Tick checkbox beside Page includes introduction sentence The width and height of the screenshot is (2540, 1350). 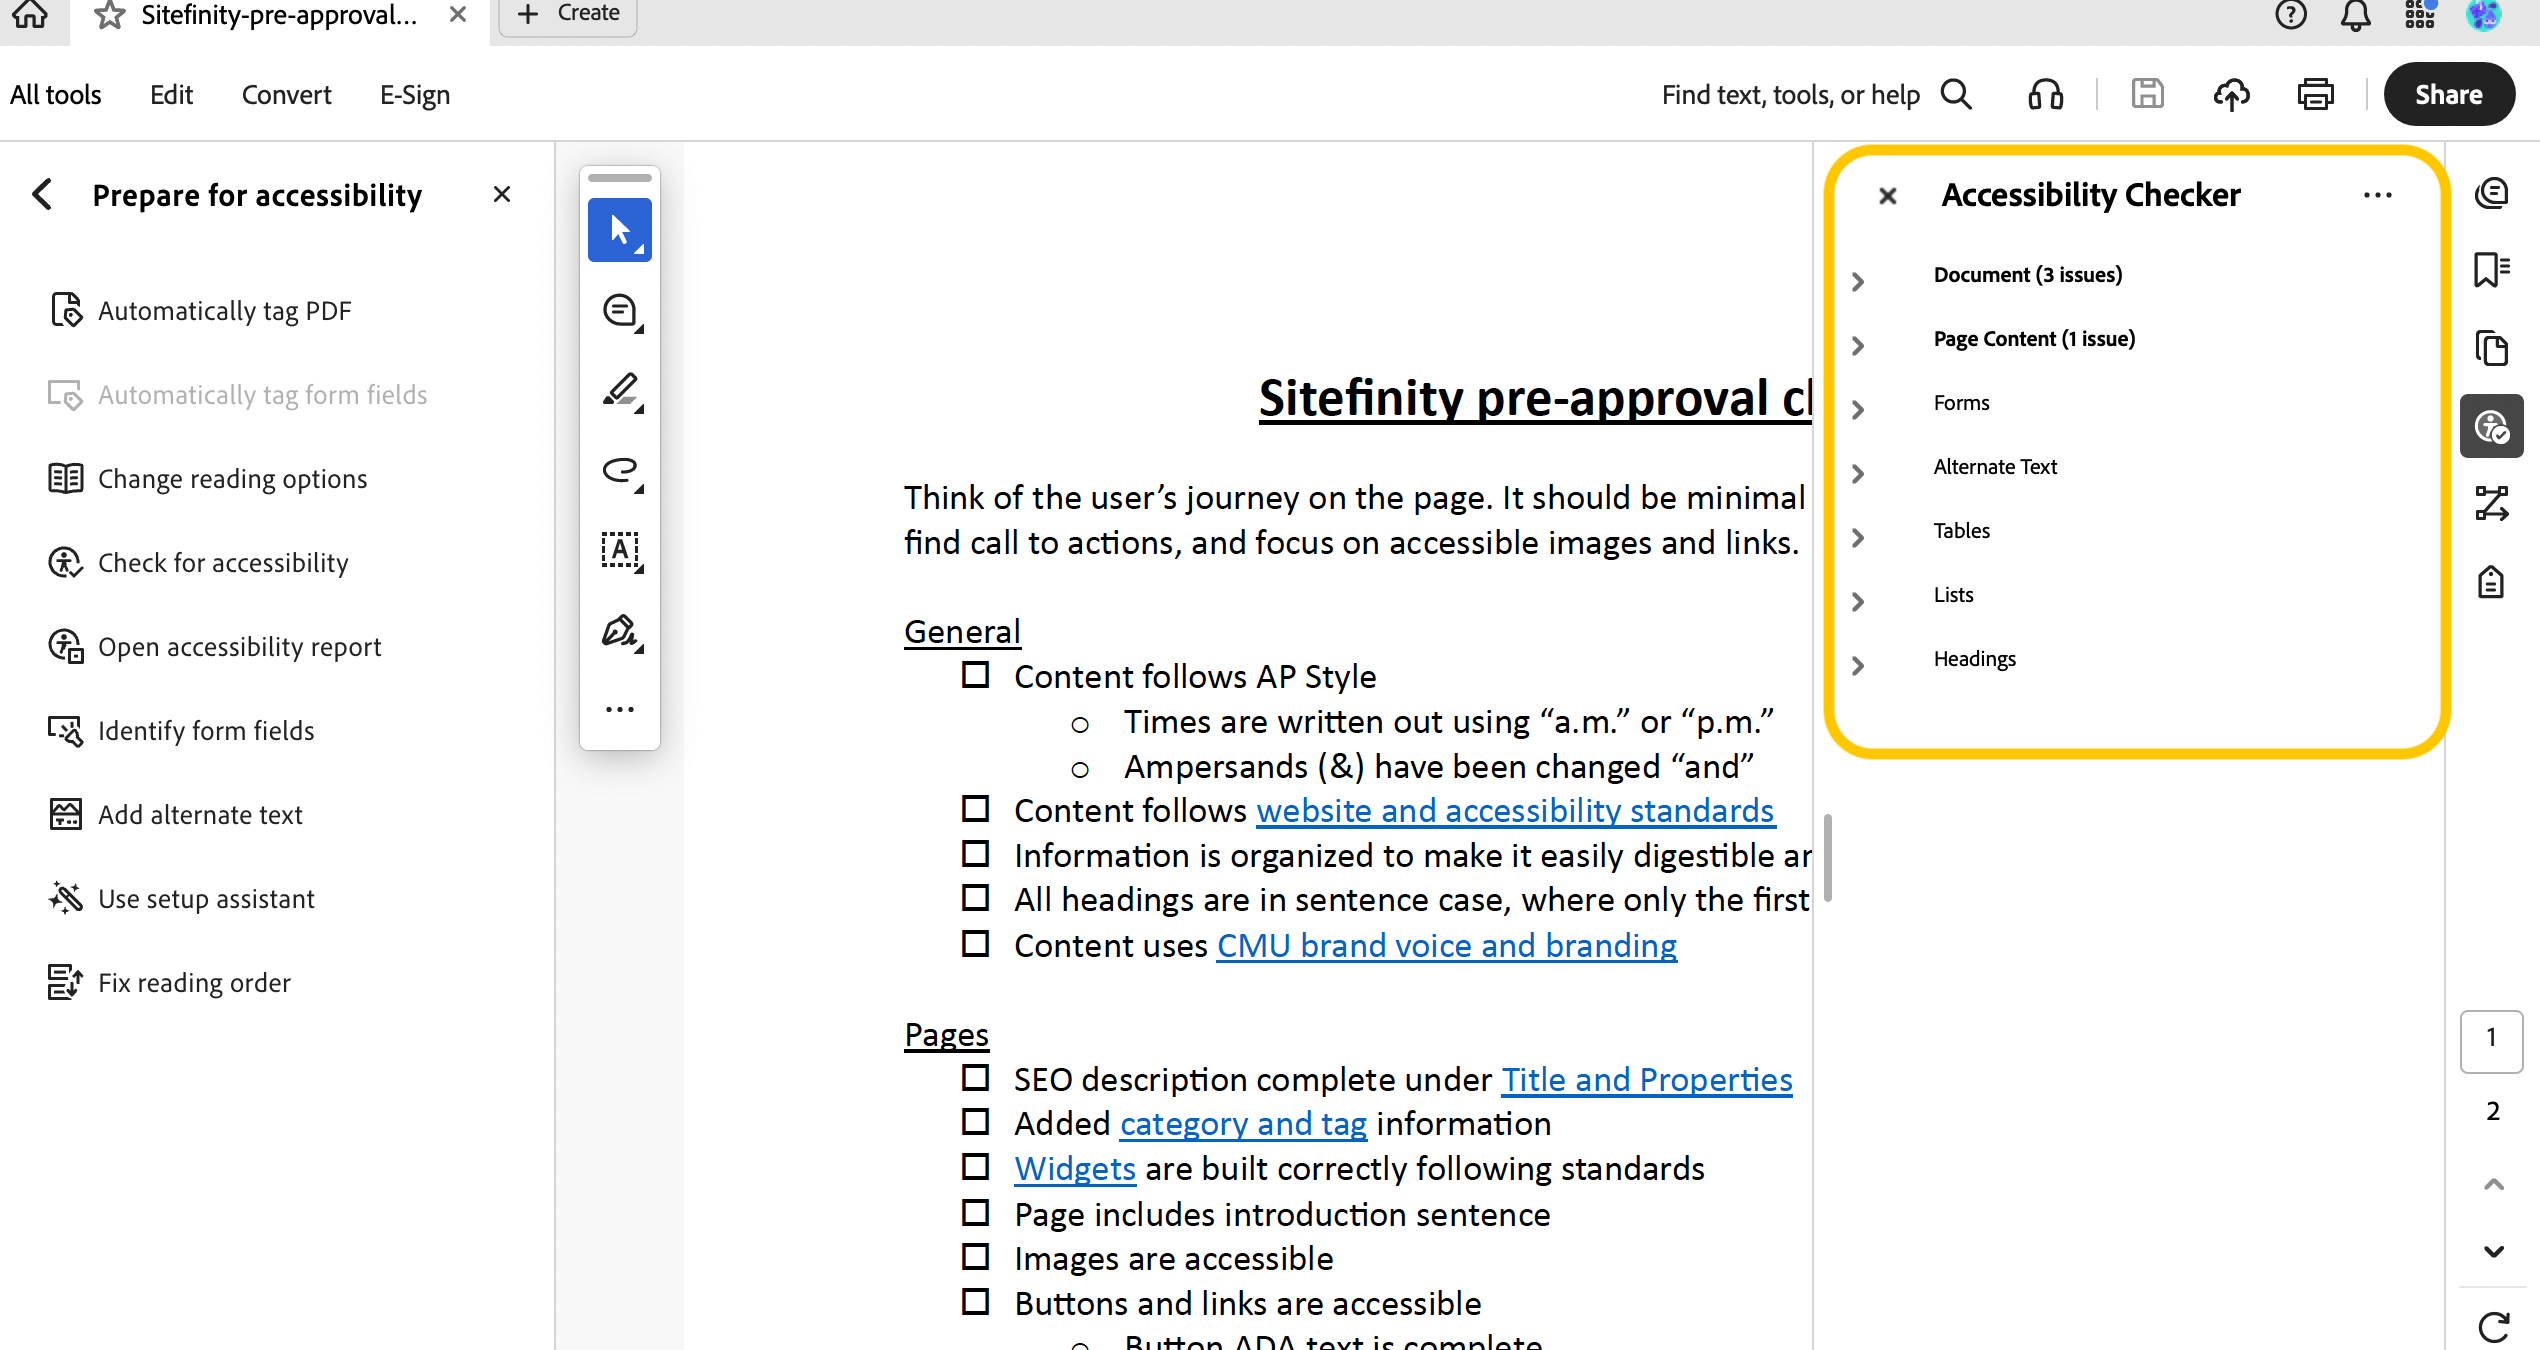click(x=976, y=1212)
